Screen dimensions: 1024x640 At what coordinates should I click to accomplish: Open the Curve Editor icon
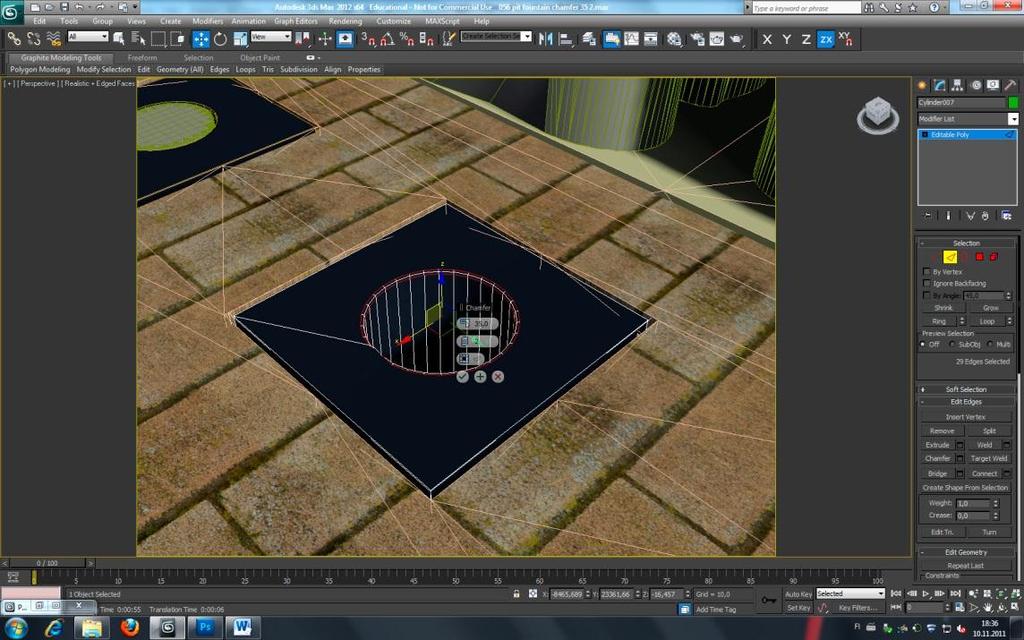tap(632, 39)
